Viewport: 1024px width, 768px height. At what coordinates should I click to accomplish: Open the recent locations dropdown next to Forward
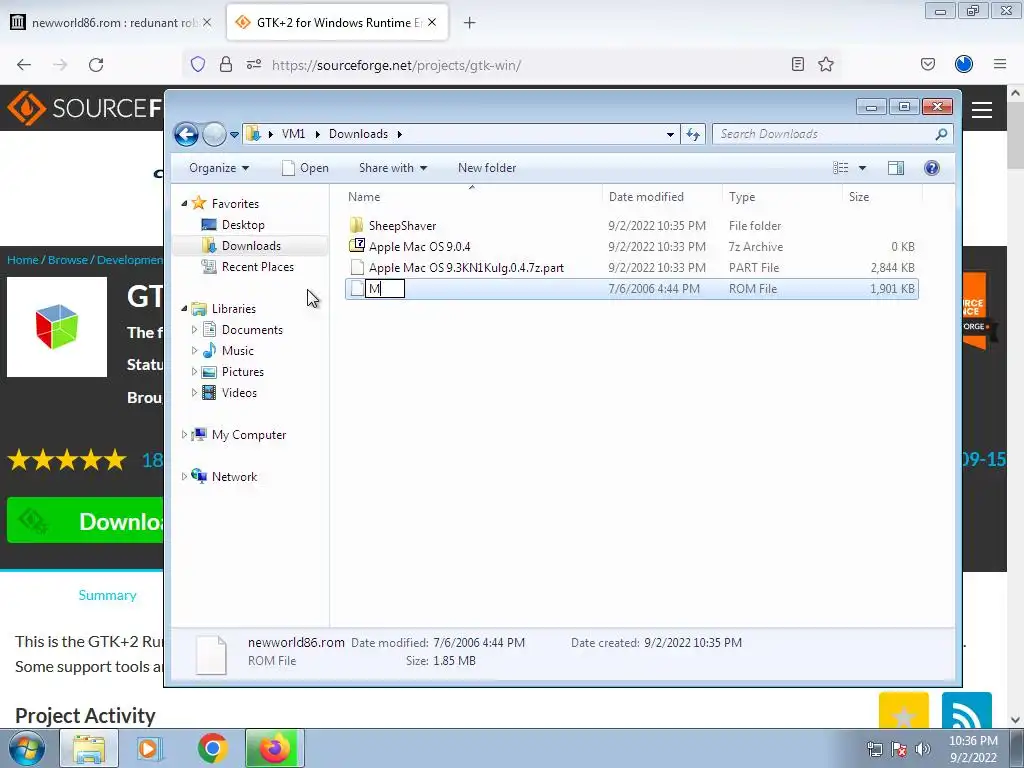click(x=234, y=135)
